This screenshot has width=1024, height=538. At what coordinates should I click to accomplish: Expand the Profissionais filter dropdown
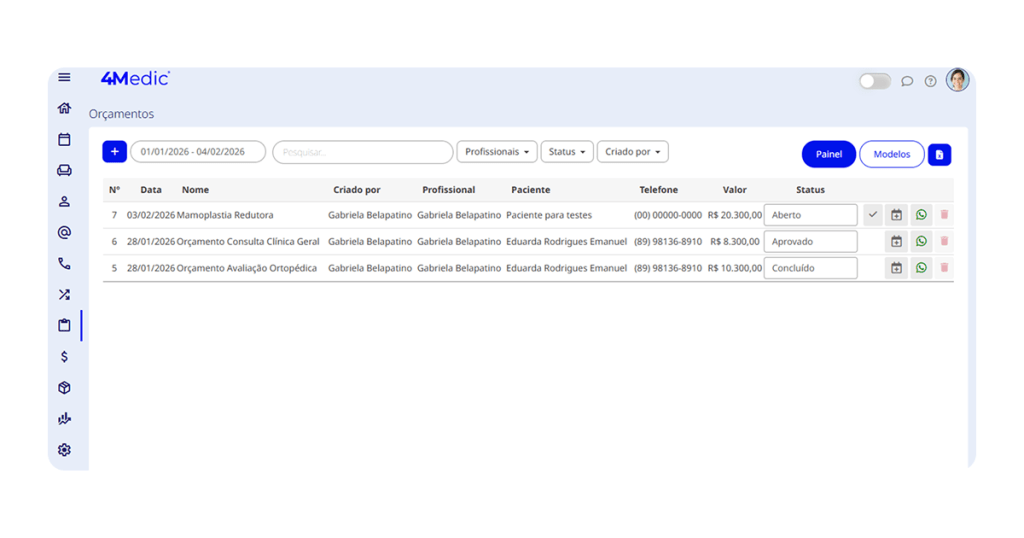click(x=497, y=152)
